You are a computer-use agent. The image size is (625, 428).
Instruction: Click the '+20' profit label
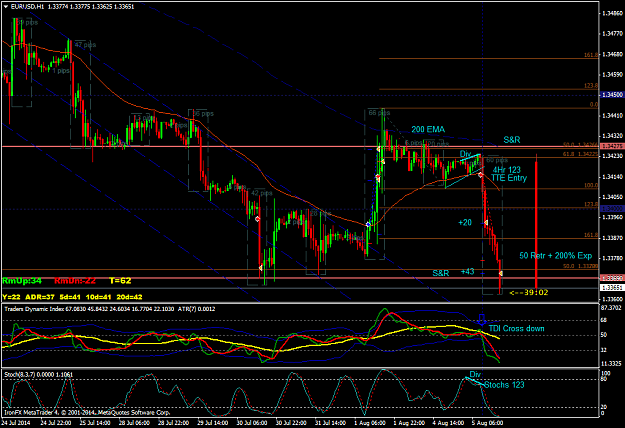pyautogui.click(x=465, y=223)
